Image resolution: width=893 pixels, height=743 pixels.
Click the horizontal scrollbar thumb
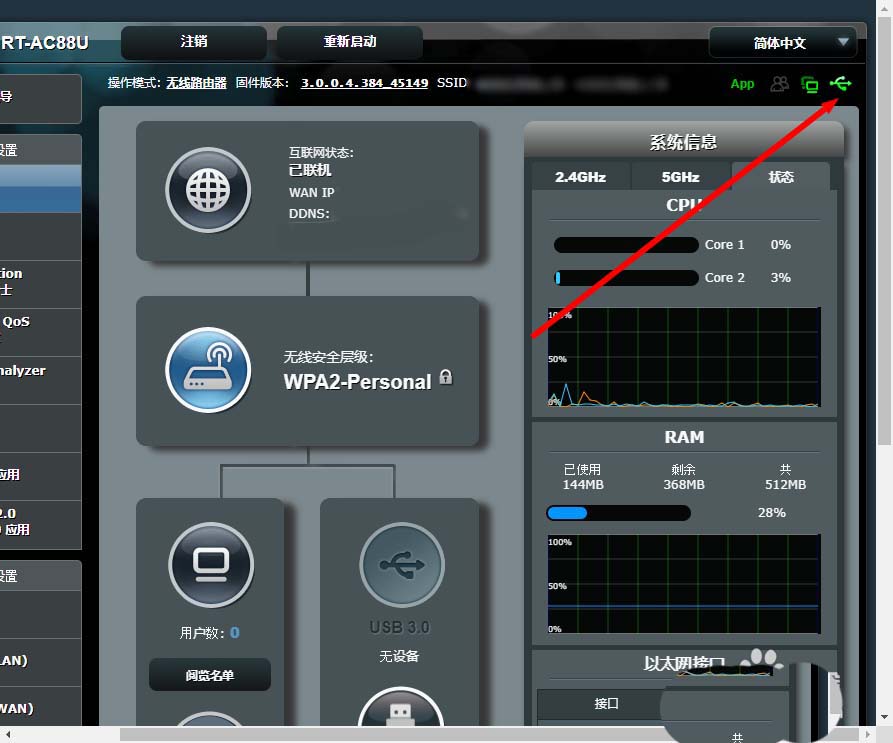pyautogui.click(x=488, y=734)
